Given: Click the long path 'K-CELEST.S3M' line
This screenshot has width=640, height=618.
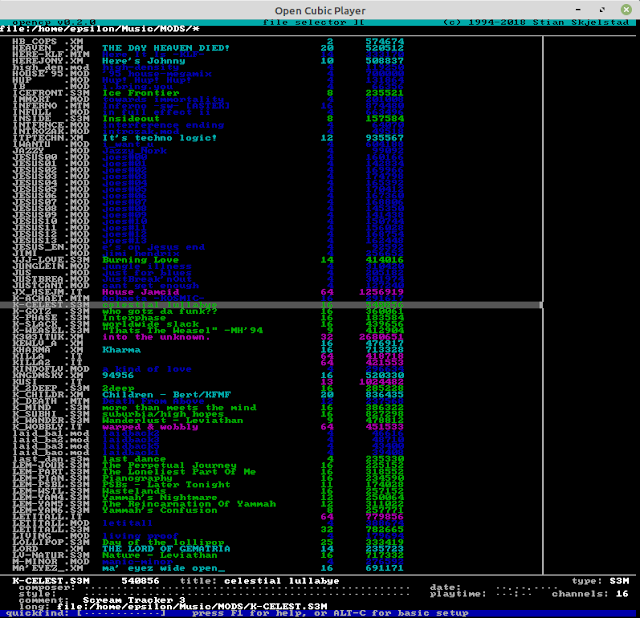Looking at the screenshot, I should [192, 606].
